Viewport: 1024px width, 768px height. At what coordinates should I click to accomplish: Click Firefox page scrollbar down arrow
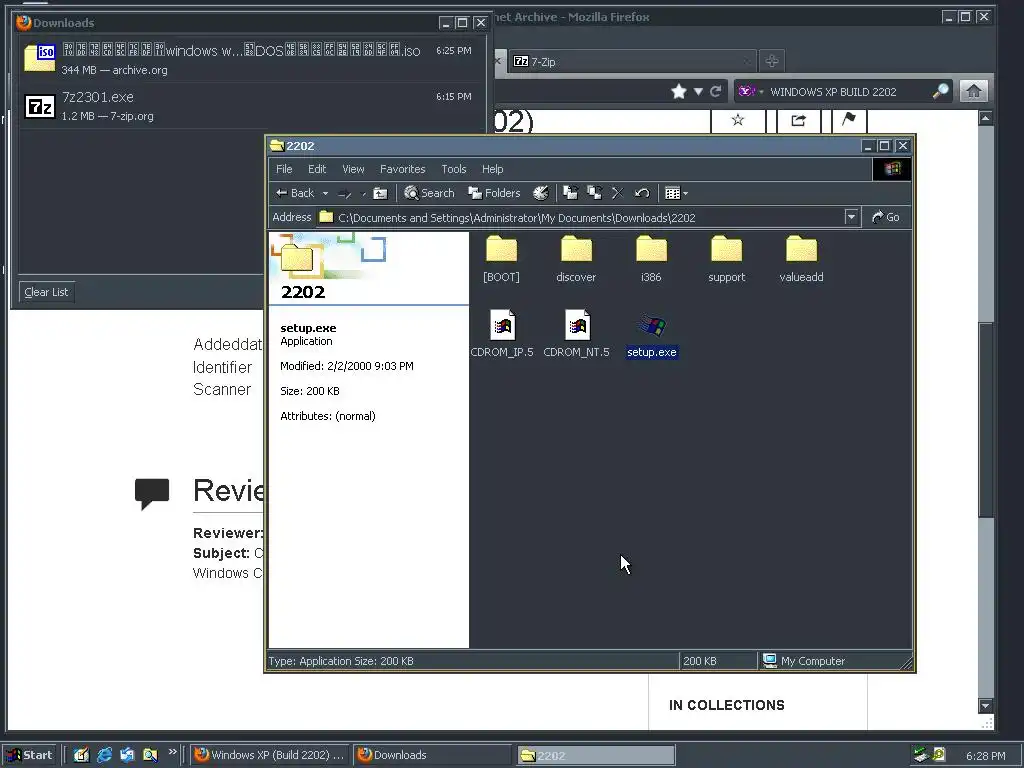[985, 706]
